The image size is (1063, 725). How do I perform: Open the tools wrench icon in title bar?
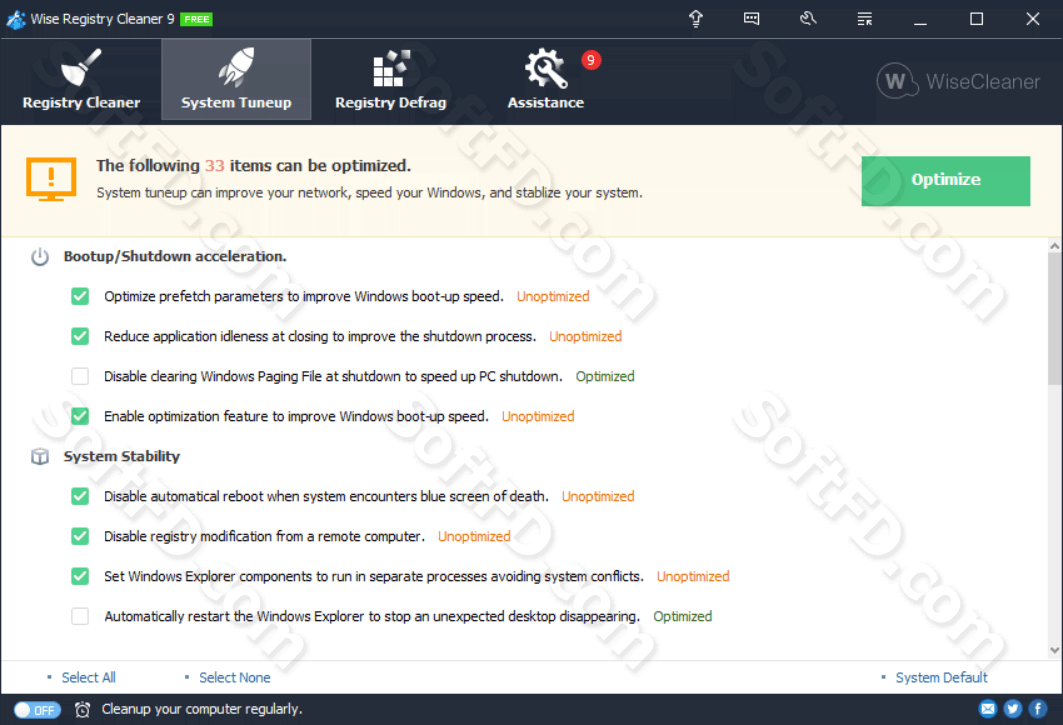808,19
